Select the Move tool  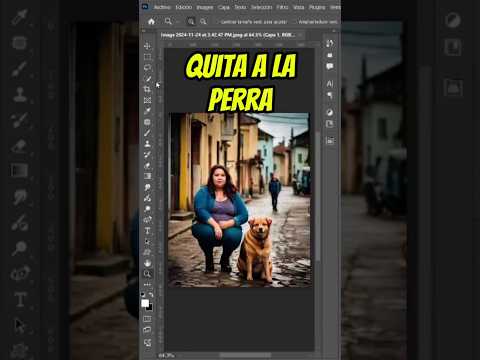pyautogui.click(x=147, y=46)
